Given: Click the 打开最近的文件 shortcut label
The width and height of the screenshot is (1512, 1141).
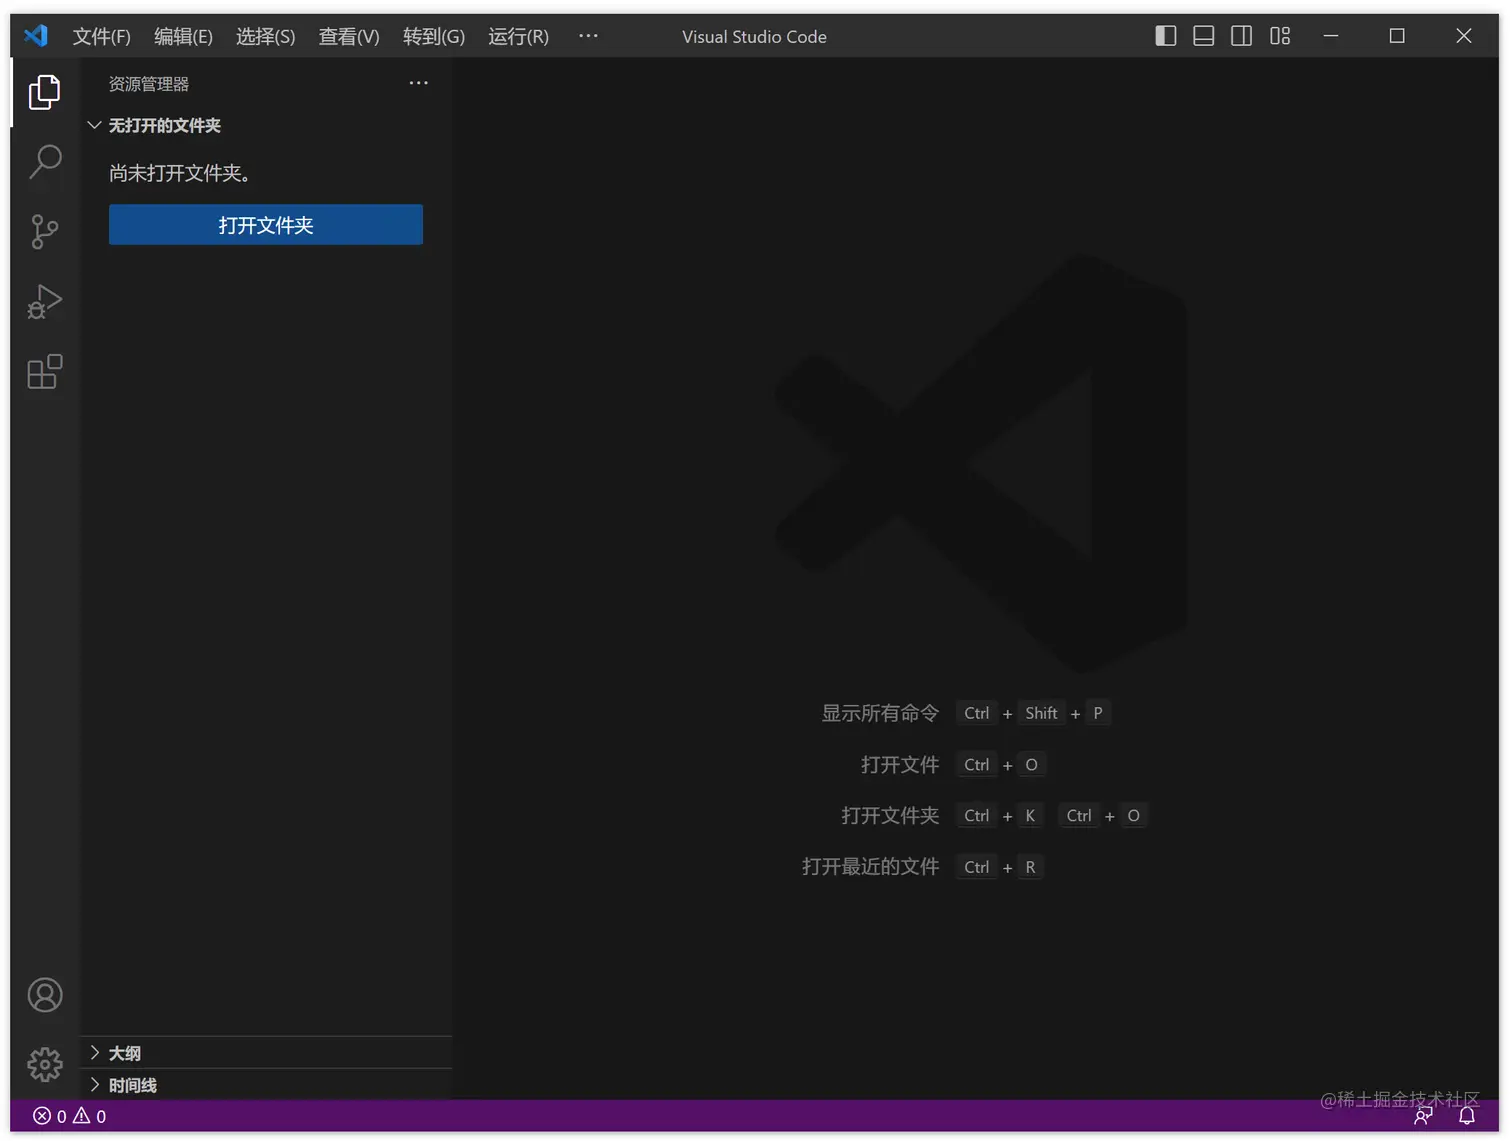Looking at the screenshot, I should click(871, 866).
